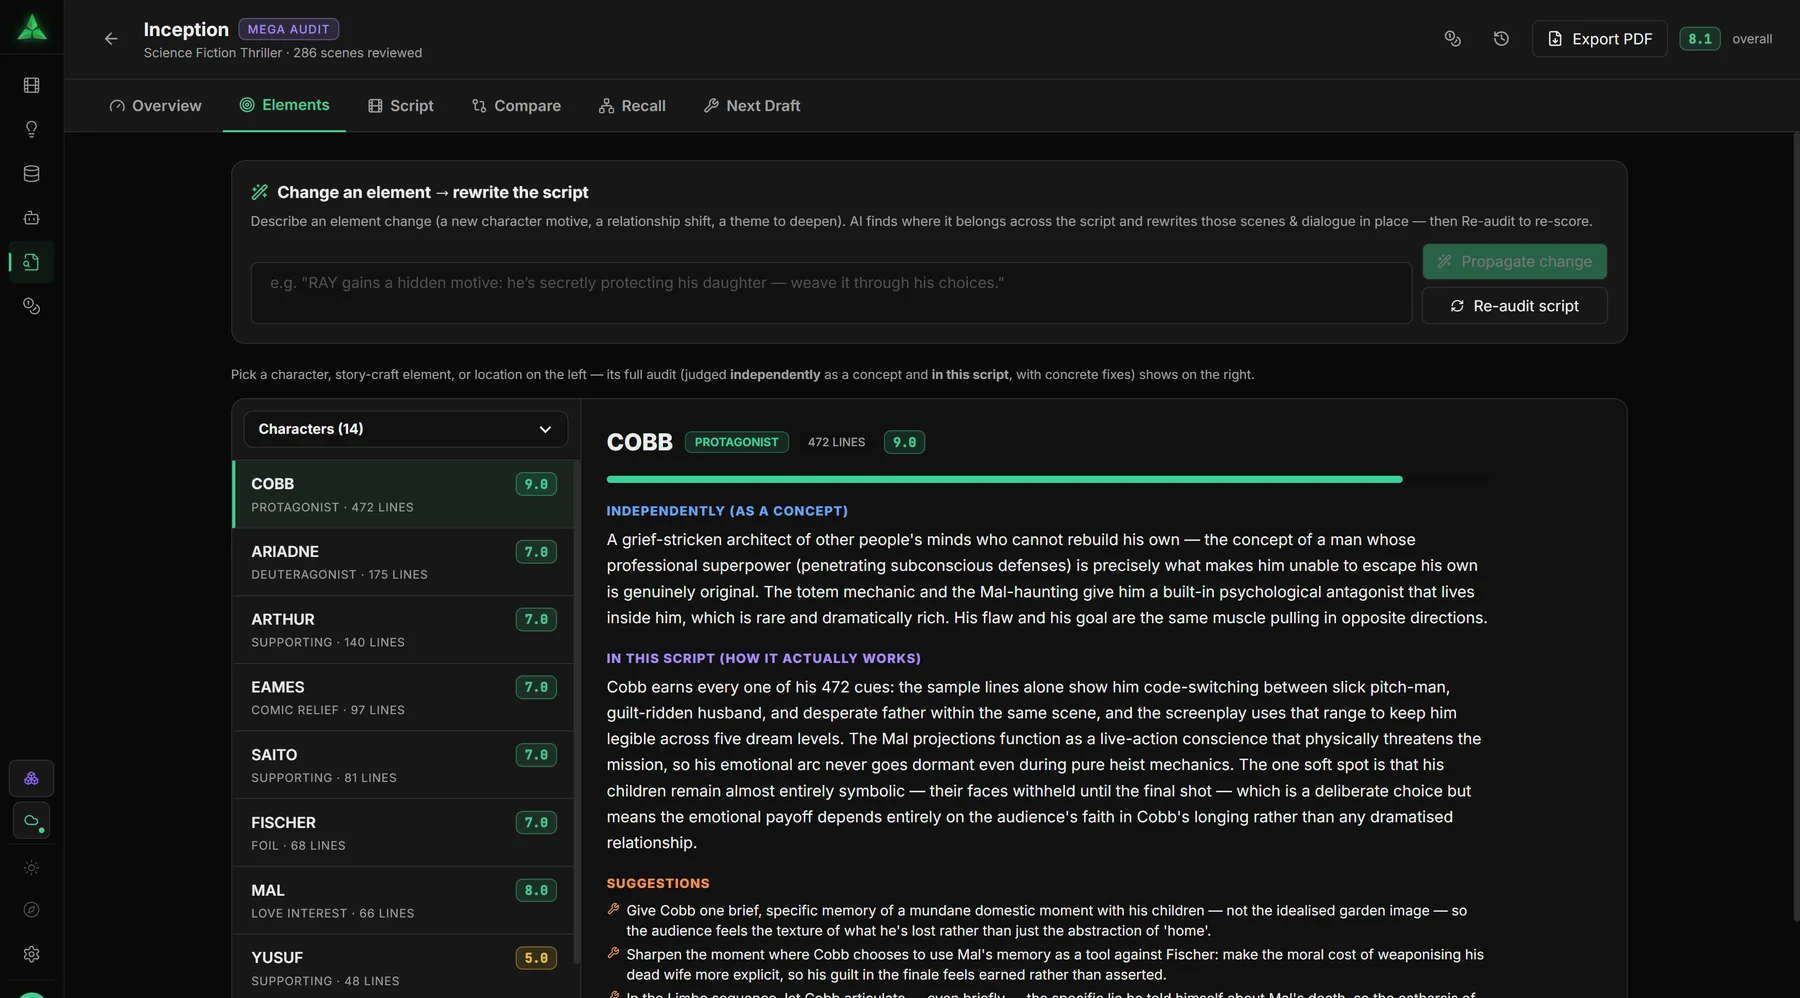Open the coins credits icon in sidebar
This screenshot has width=1800, height=998.
coord(32,306)
